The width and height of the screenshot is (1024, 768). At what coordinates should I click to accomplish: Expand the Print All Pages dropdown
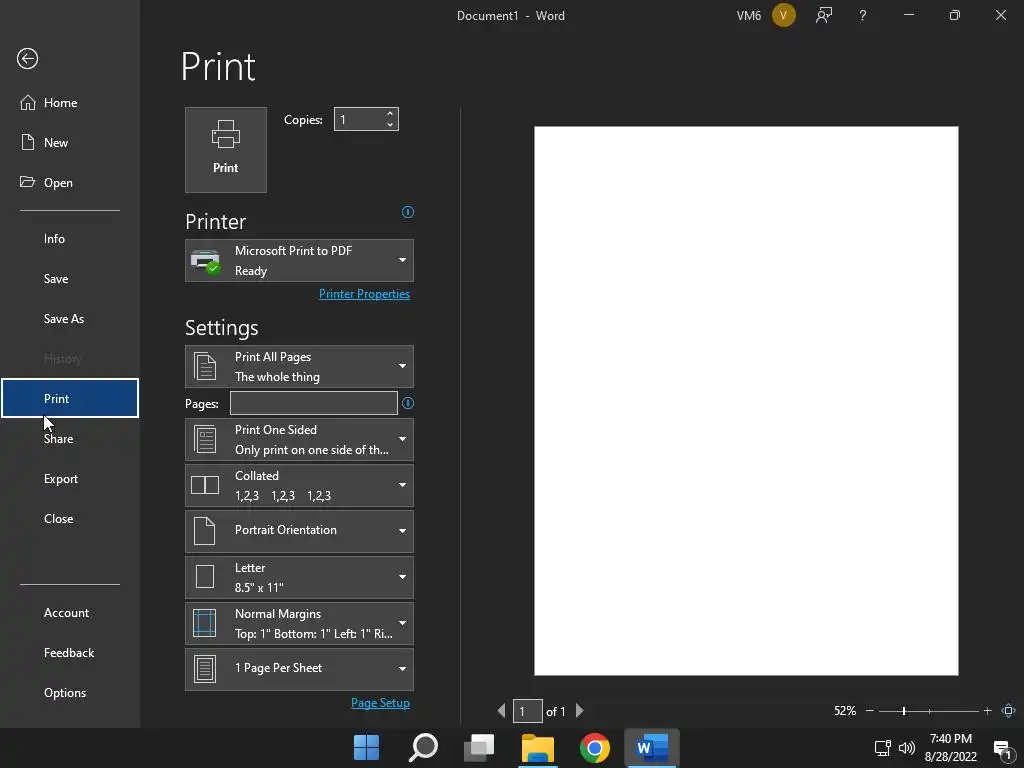tap(299, 366)
